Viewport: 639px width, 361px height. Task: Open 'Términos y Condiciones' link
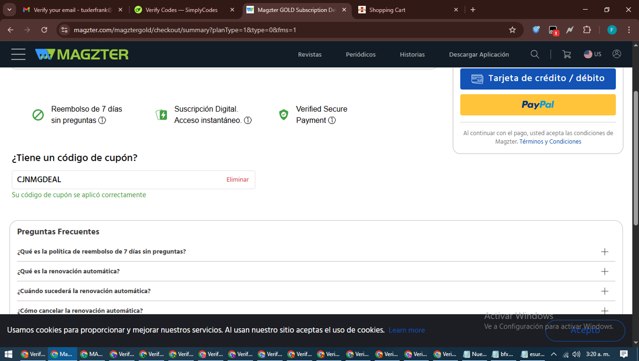[550, 141]
